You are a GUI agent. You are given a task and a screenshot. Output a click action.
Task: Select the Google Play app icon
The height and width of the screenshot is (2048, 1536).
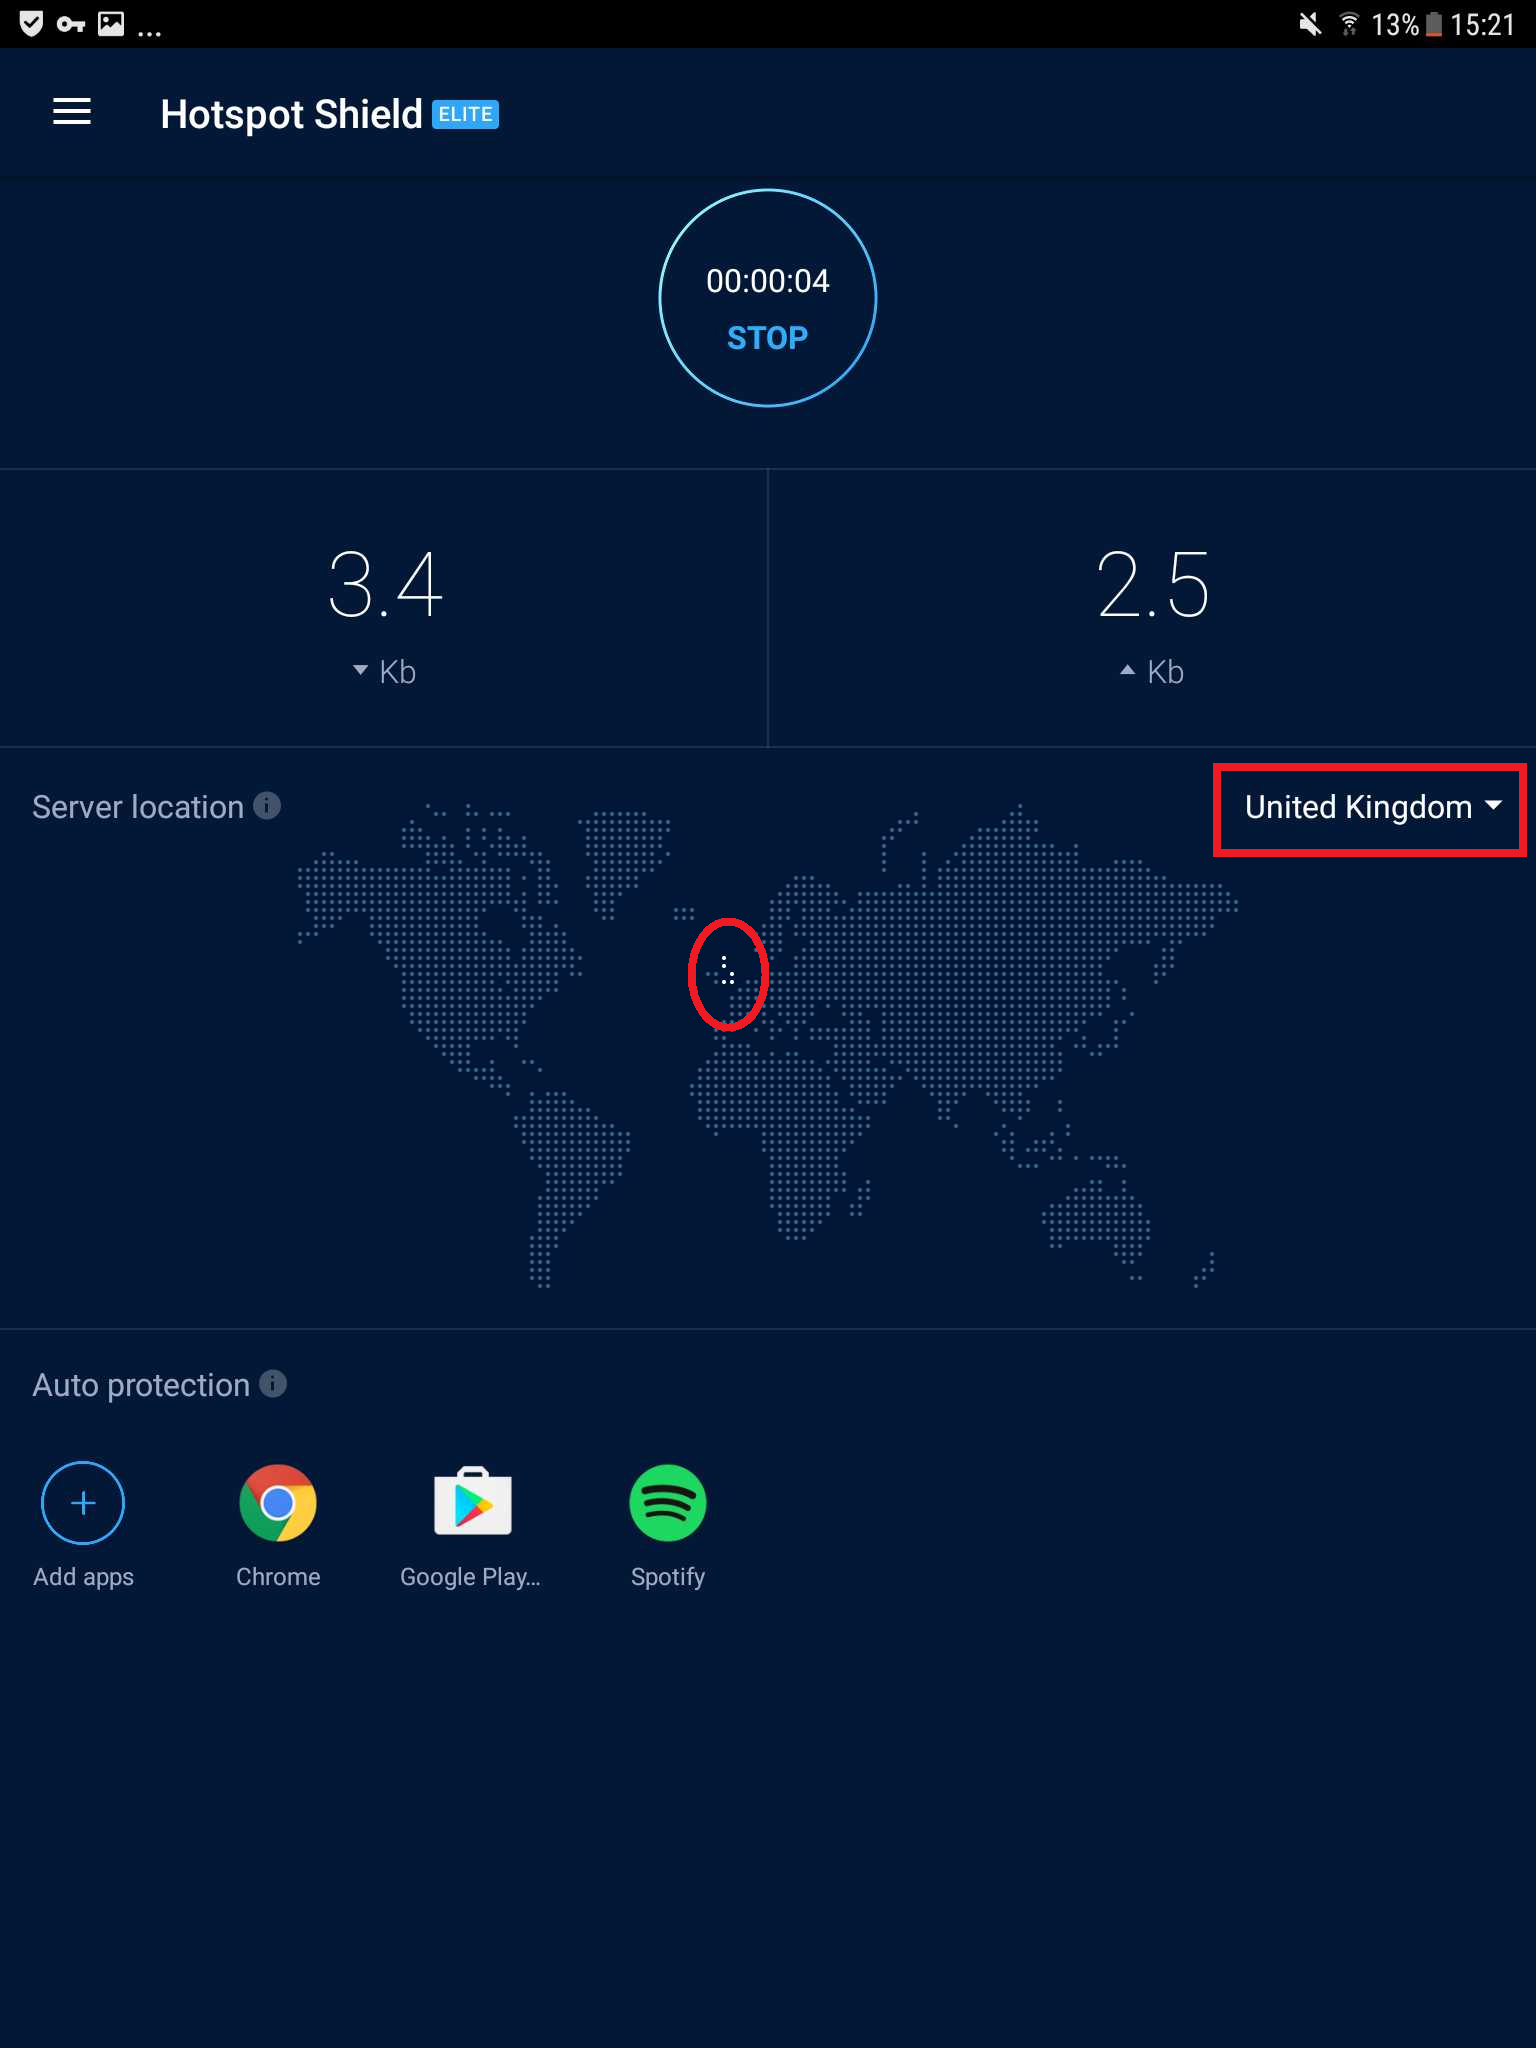(x=473, y=1501)
